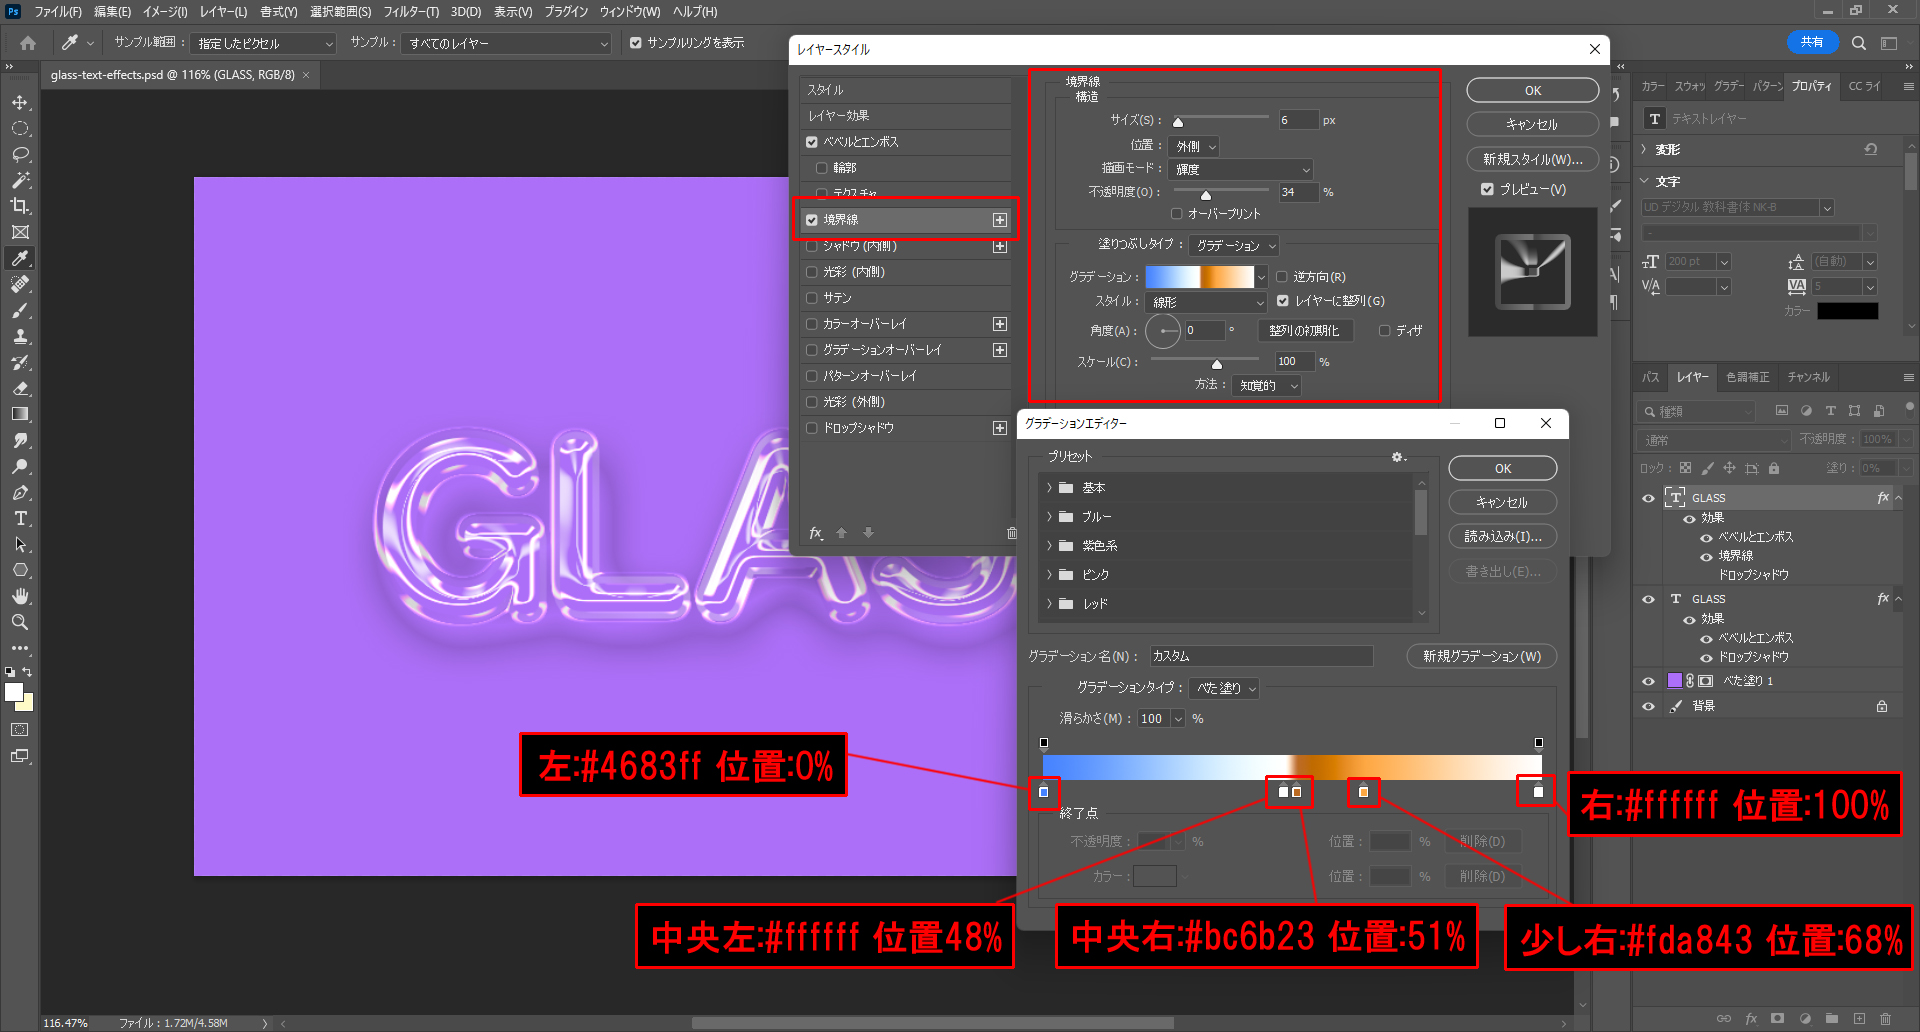Viewport: 1920px width, 1032px height.
Task: Click the 新規グラデーション button
Action: tap(1481, 656)
